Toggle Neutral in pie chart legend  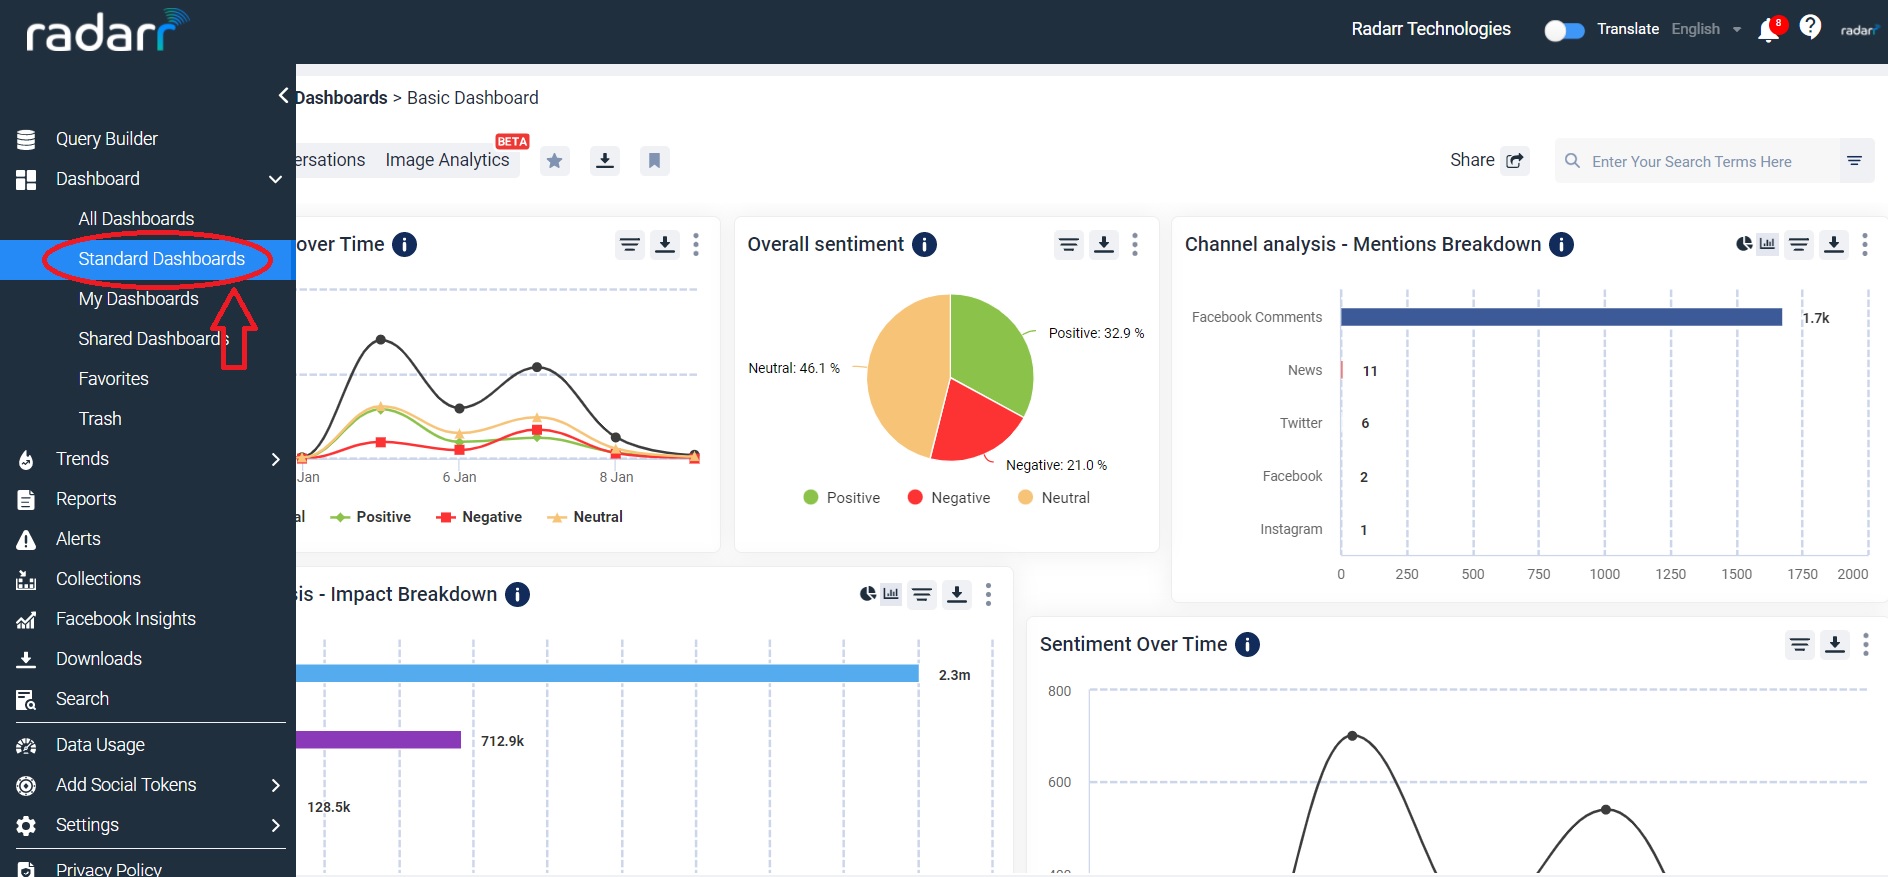tap(1054, 498)
